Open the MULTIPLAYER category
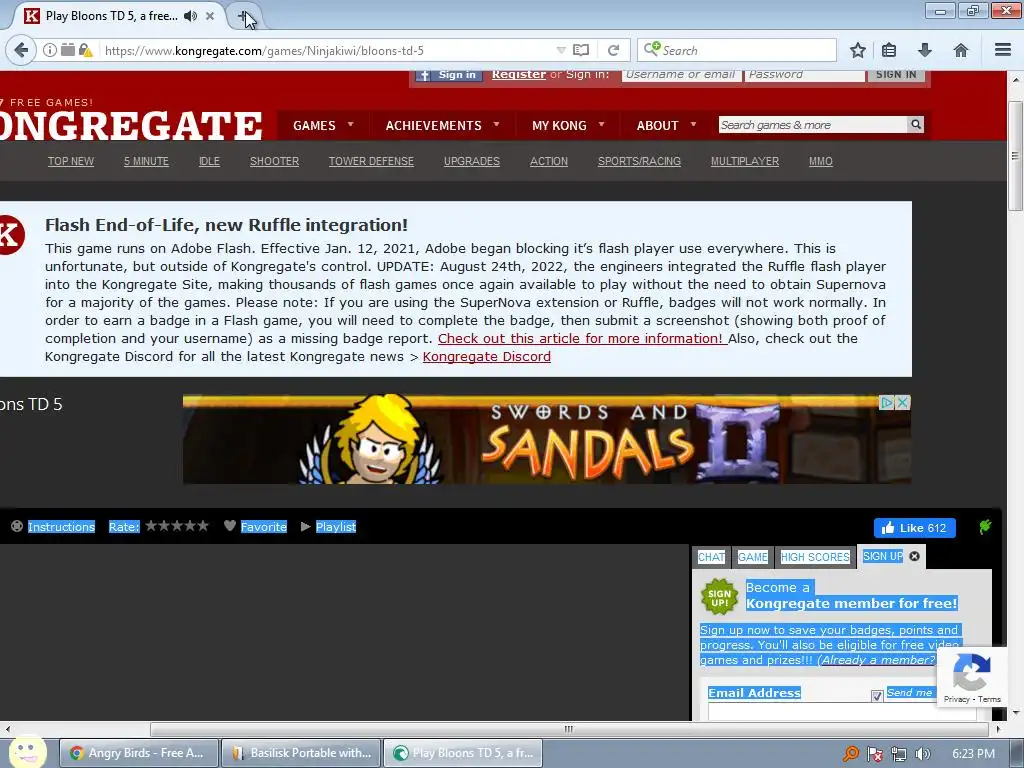This screenshot has width=1024, height=768. click(x=744, y=161)
